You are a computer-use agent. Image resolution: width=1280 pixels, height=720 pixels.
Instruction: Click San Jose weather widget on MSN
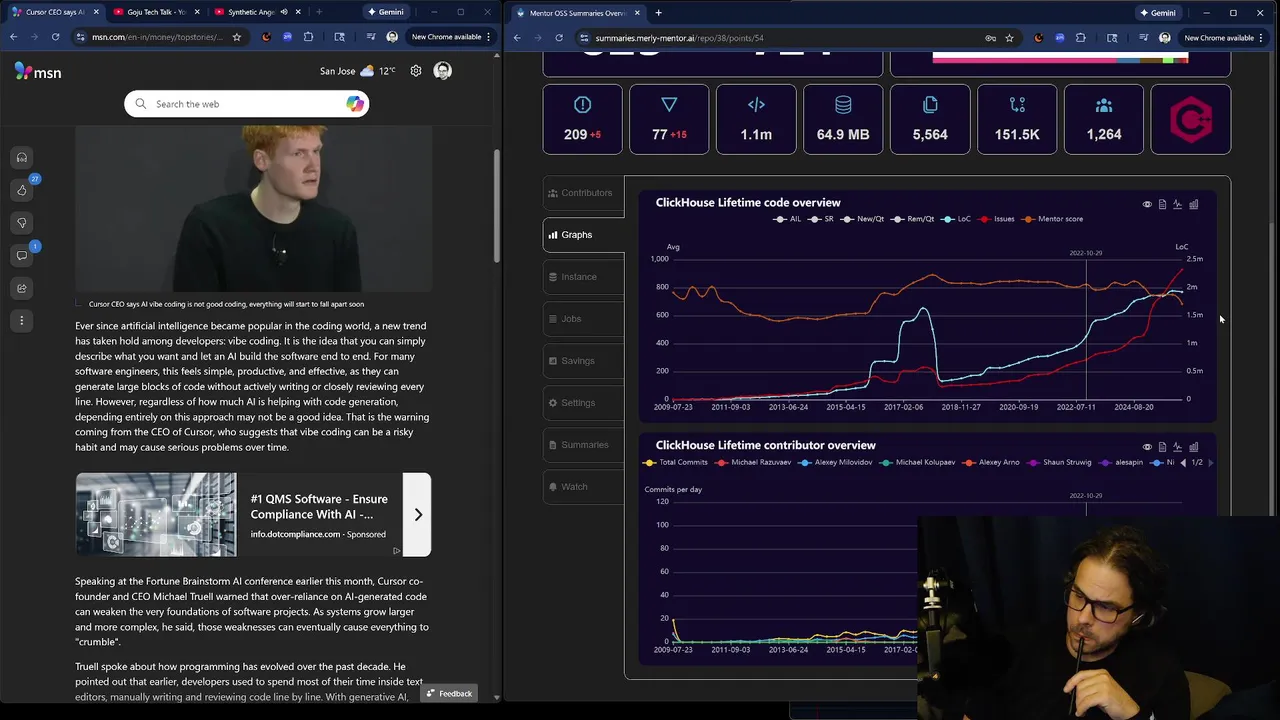click(x=357, y=71)
